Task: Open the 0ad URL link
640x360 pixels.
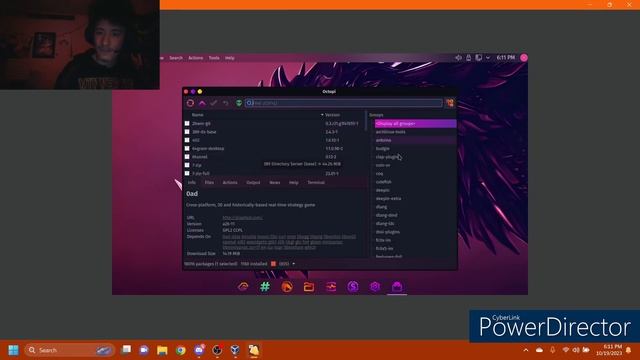Action: (242, 218)
